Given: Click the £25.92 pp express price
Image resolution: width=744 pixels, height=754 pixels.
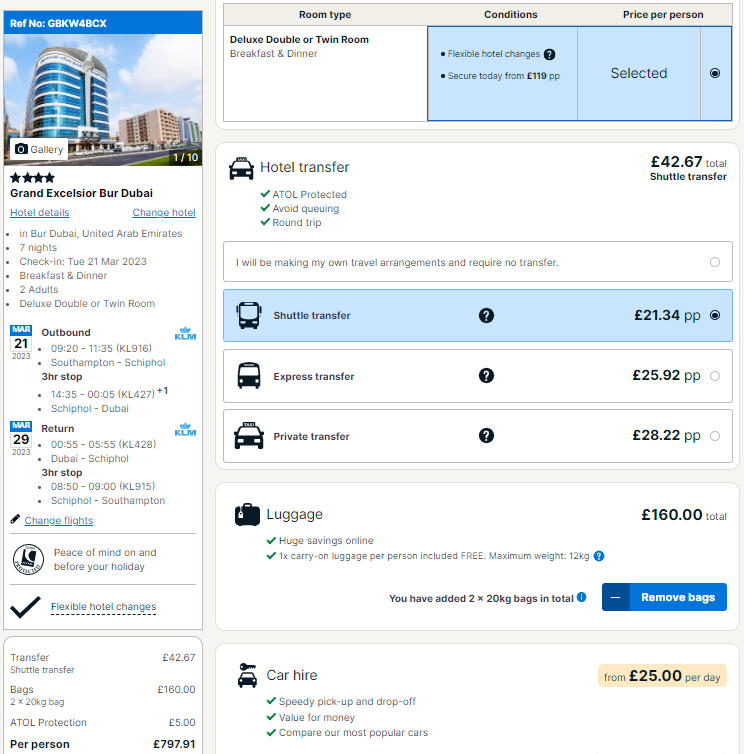Looking at the screenshot, I should [666, 376].
